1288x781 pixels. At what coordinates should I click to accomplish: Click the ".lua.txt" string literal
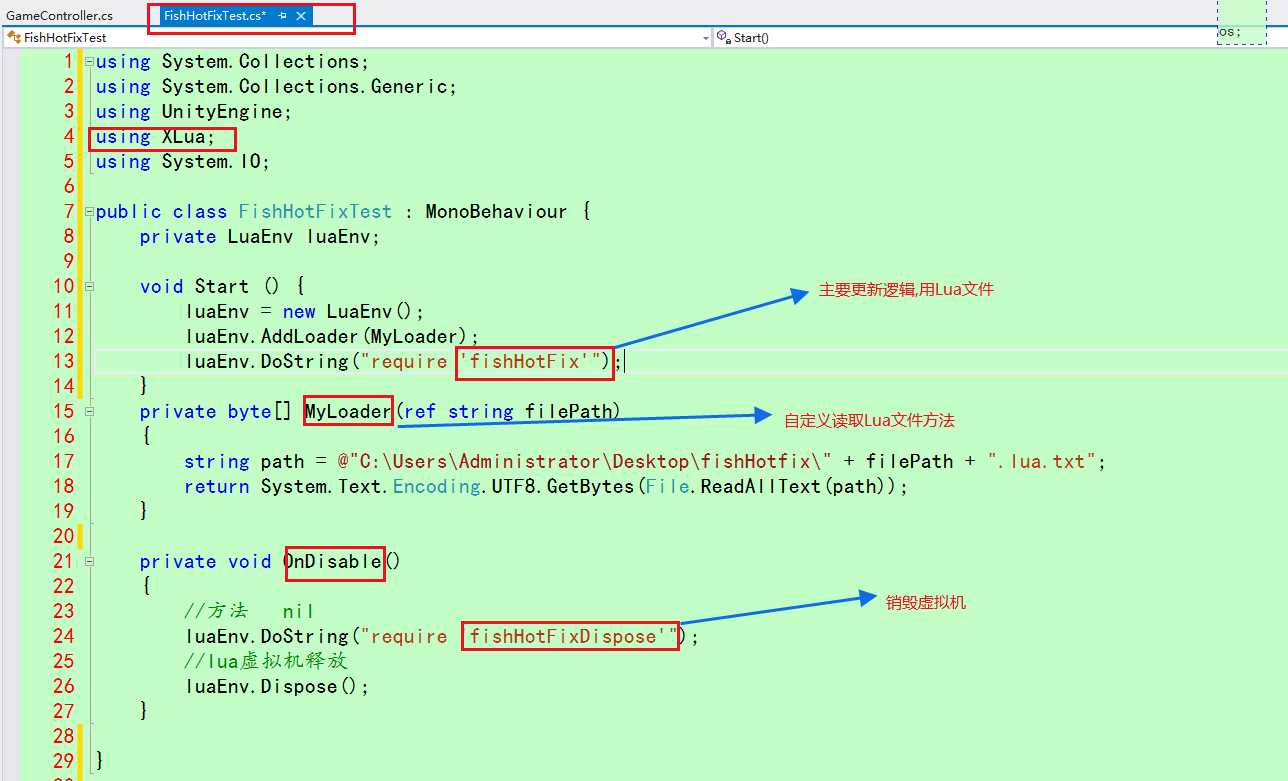1042,461
